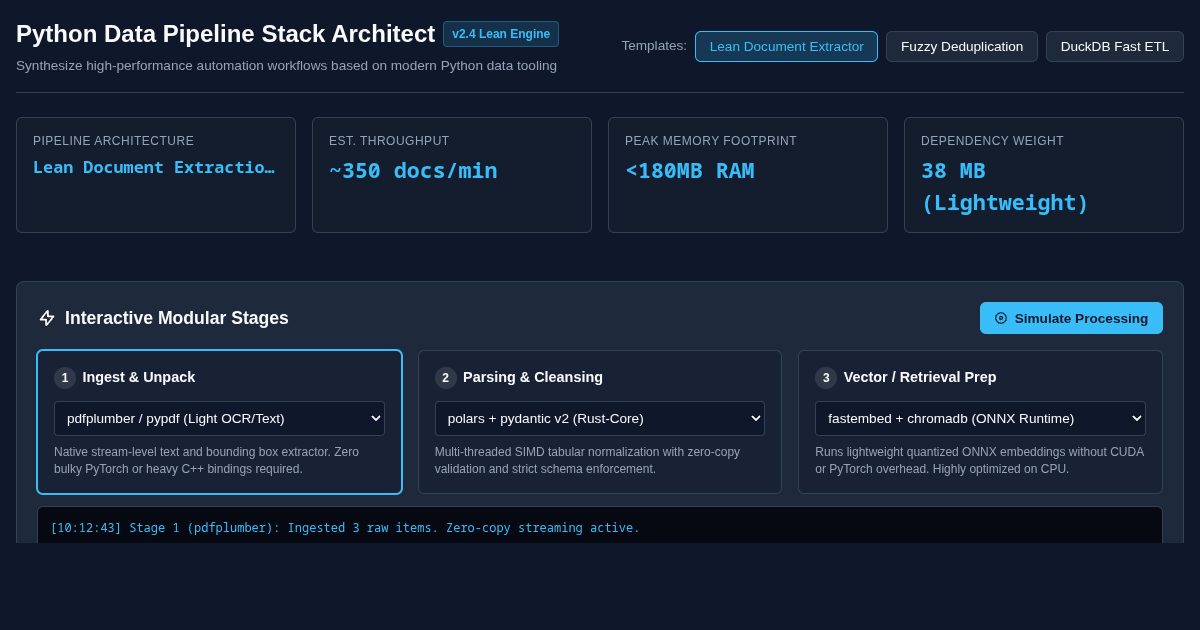Click the Est. Throughput card label

389,141
